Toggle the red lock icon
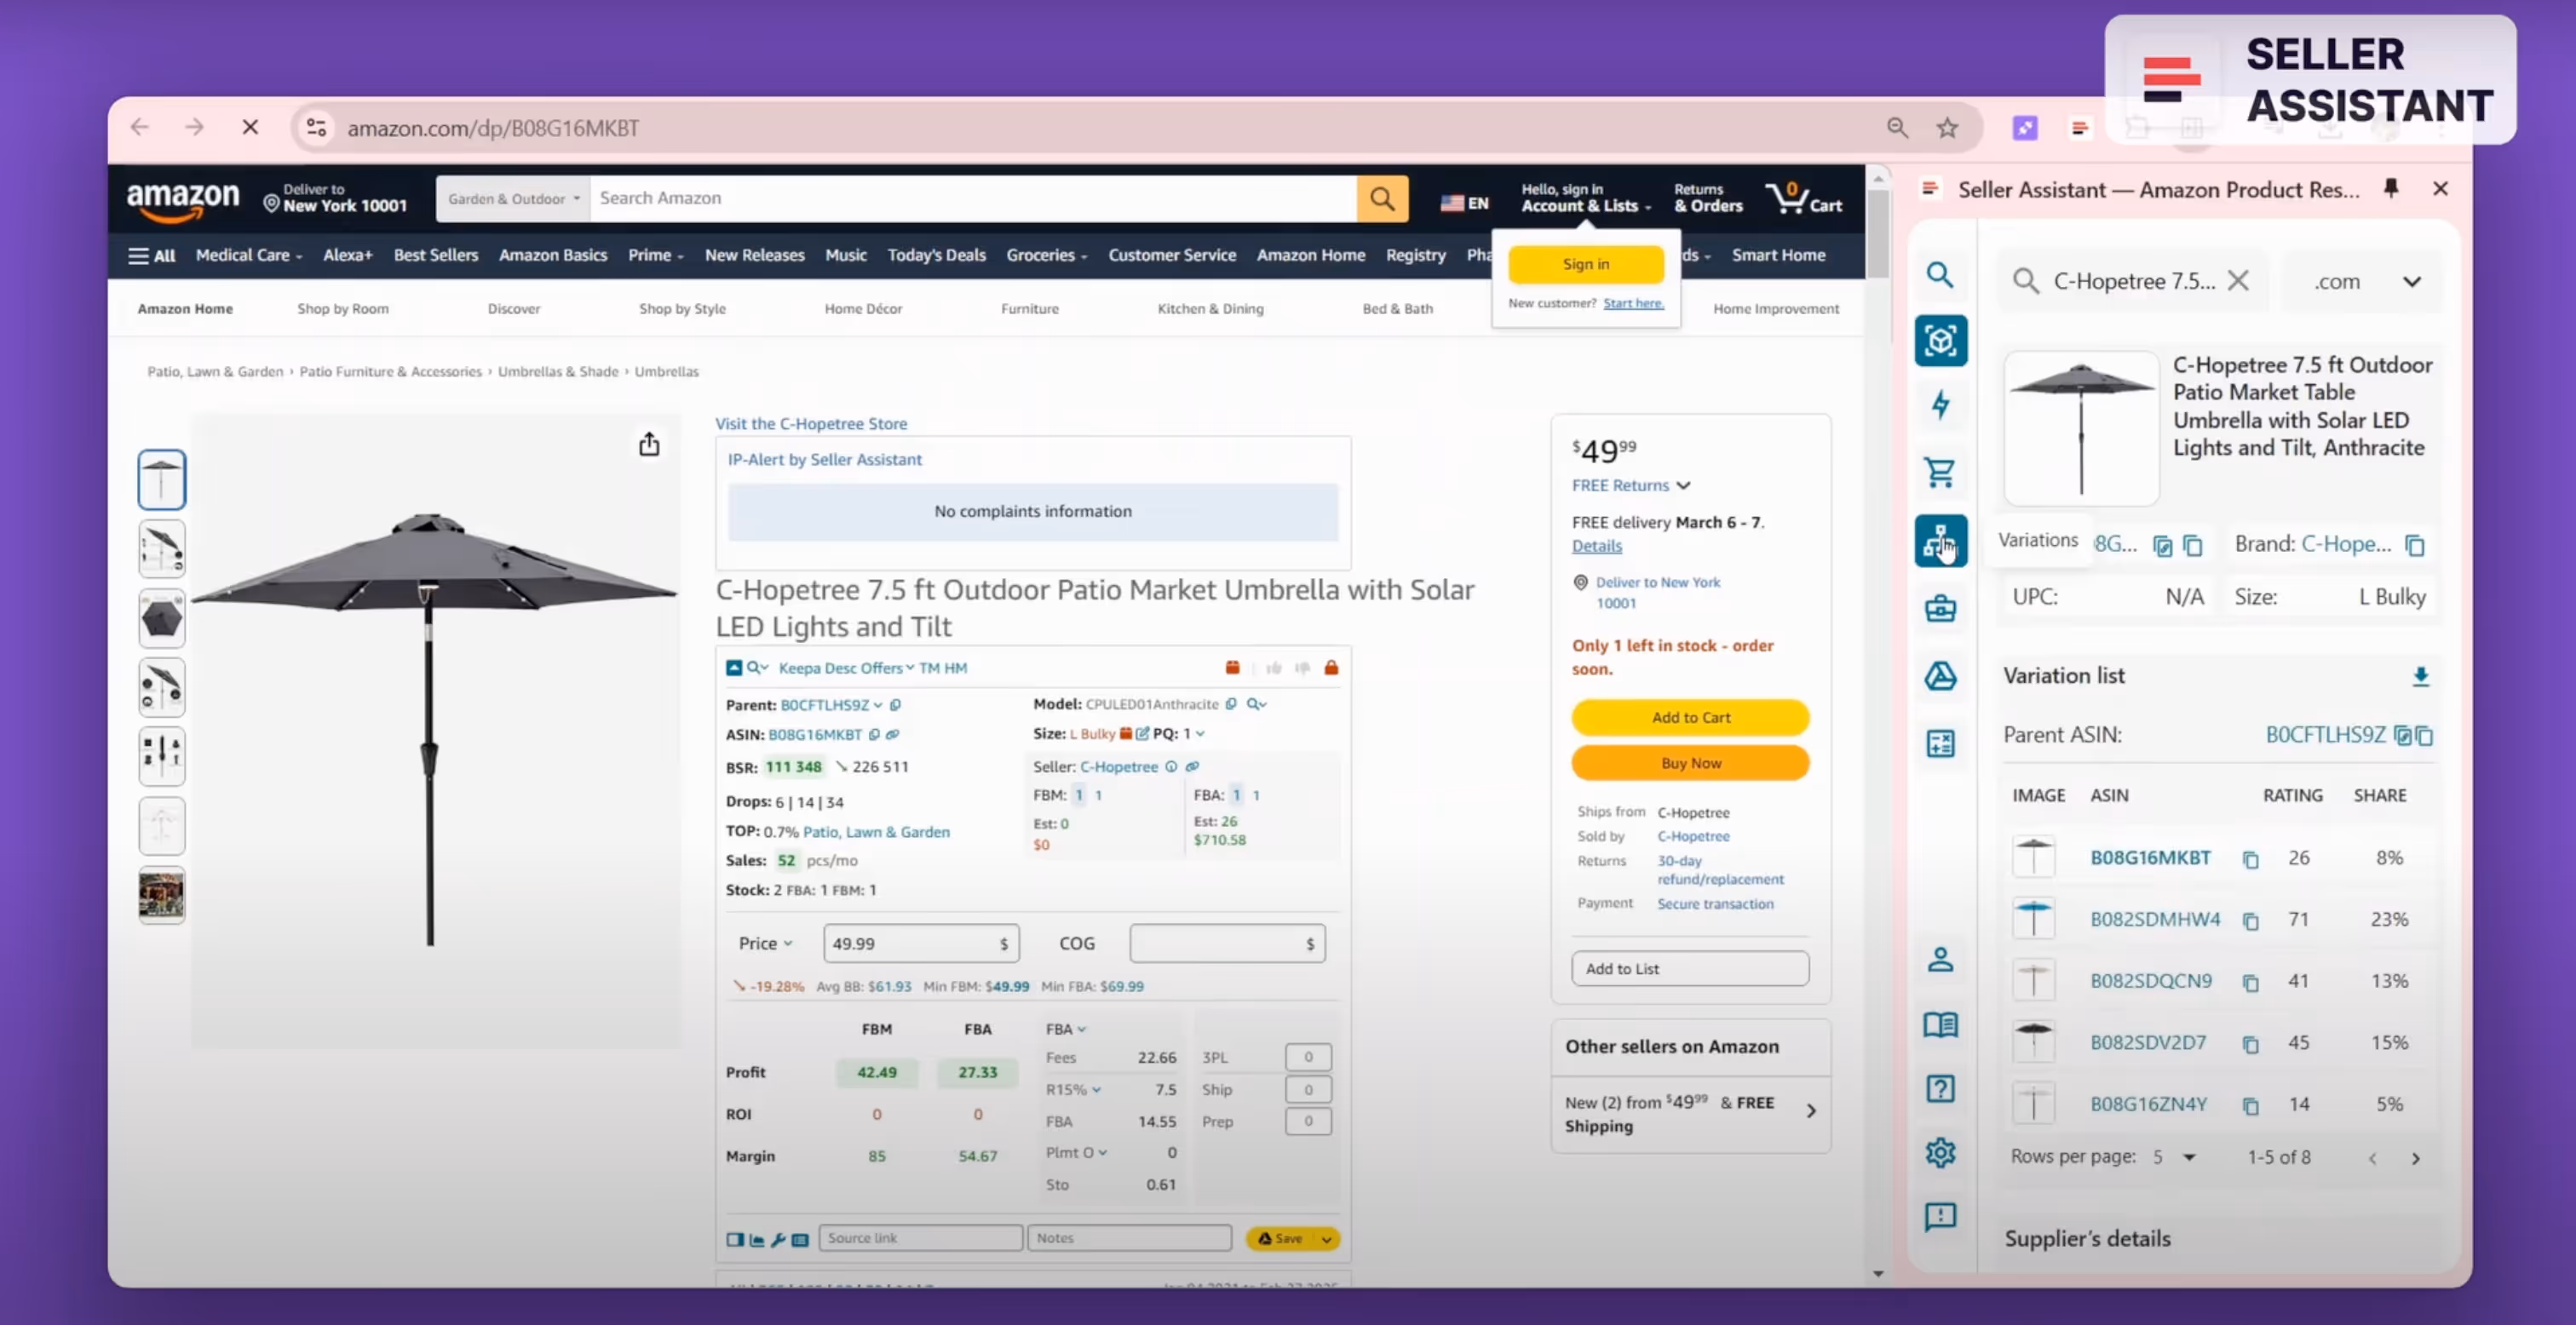The width and height of the screenshot is (2576, 1325). [x=1331, y=668]
